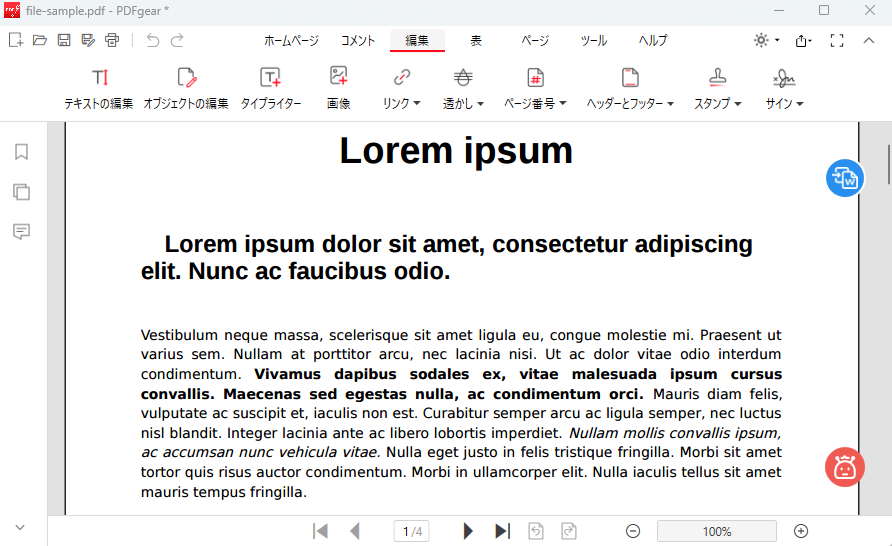Viewport: 892px width, 546px height.
Task: Rotate page clockwise
Action: [x=569, y=531]
